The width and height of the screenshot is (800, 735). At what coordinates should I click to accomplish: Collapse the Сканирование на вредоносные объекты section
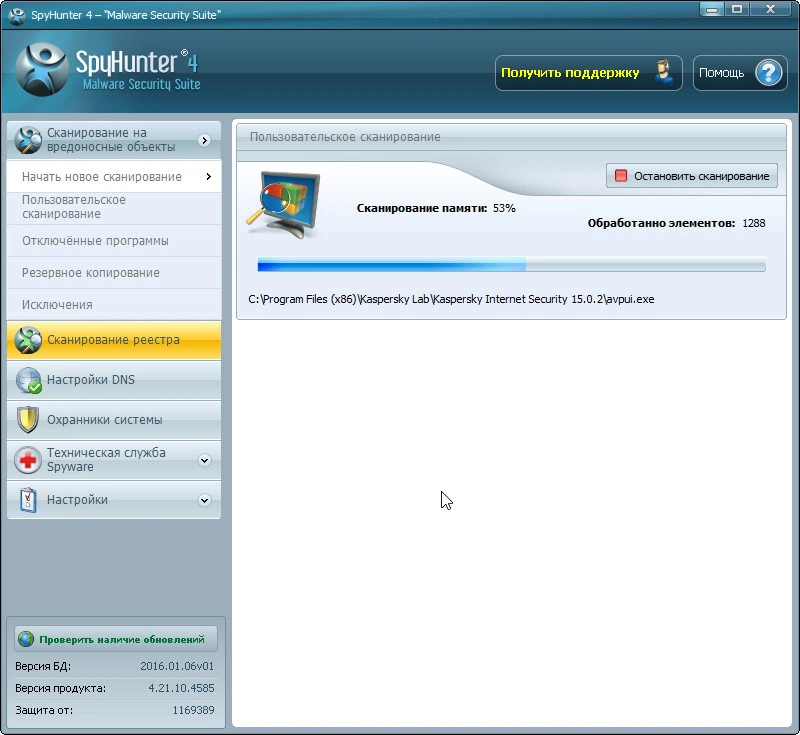pos(204,140)
